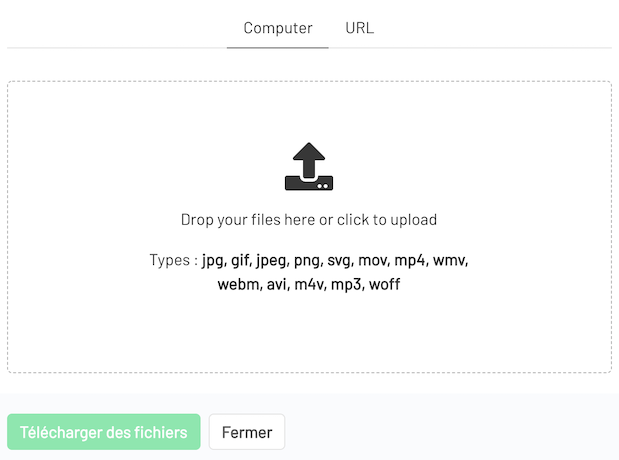
Task: Click the 'svg' file type text
Action: point(339,261)
